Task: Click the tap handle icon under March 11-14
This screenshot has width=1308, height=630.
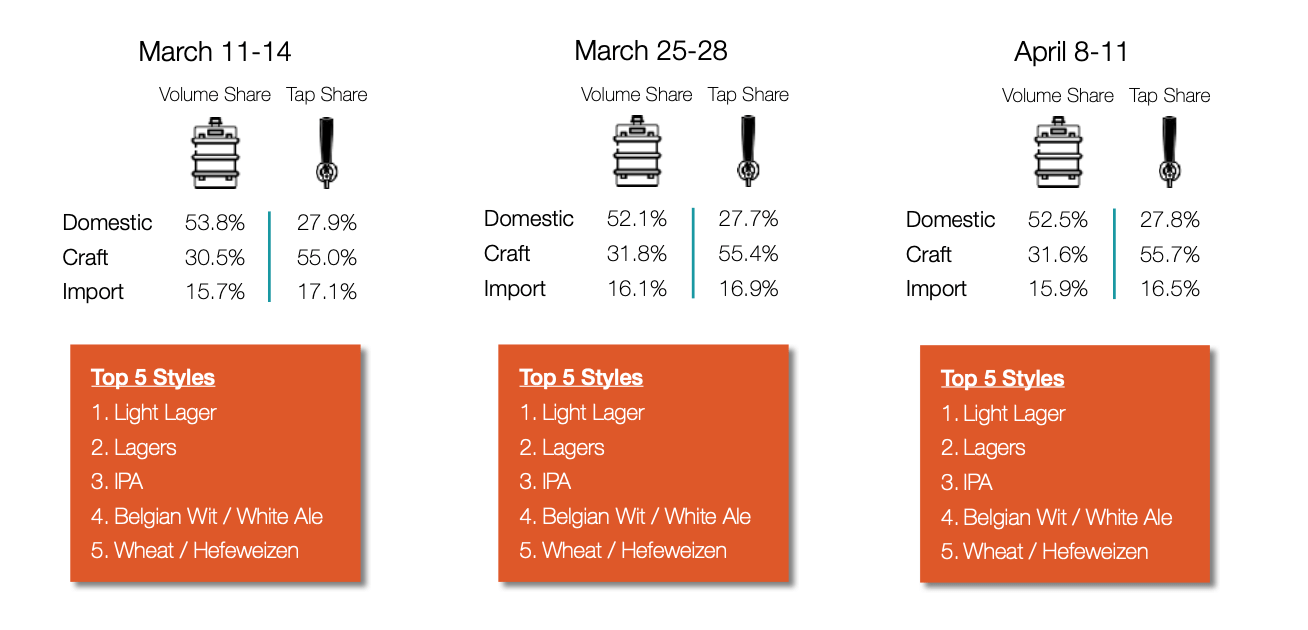Action: click(x=326, y=153)
